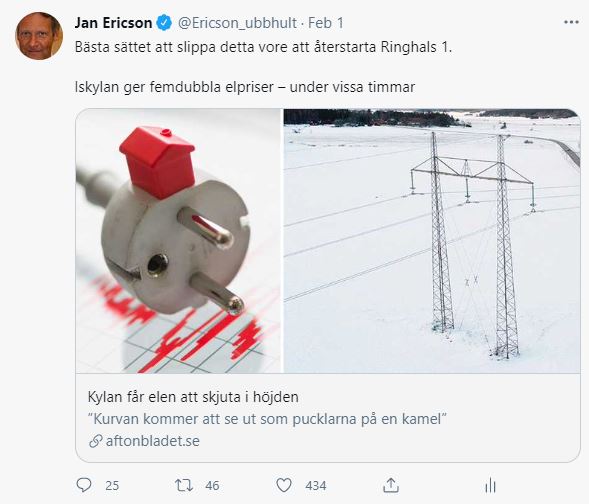The width and height of the screenshot is (589, 504).
Task: Click the blue verified badge
Action: coord(164,23)
